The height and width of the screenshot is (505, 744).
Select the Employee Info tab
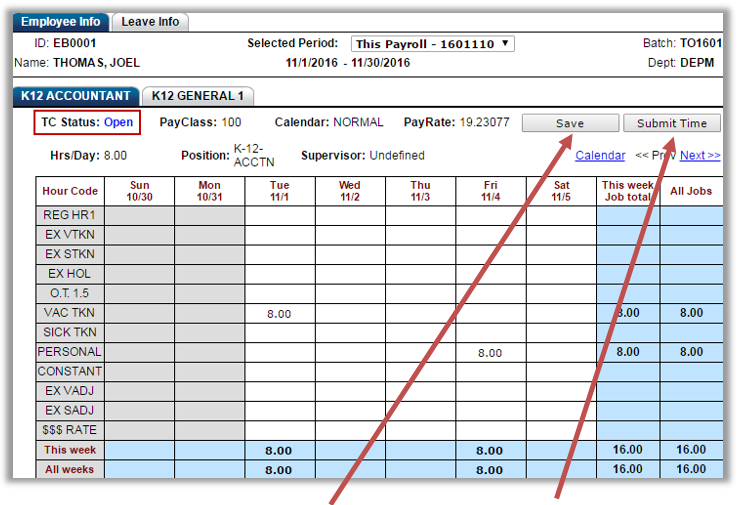coord(60,21)
